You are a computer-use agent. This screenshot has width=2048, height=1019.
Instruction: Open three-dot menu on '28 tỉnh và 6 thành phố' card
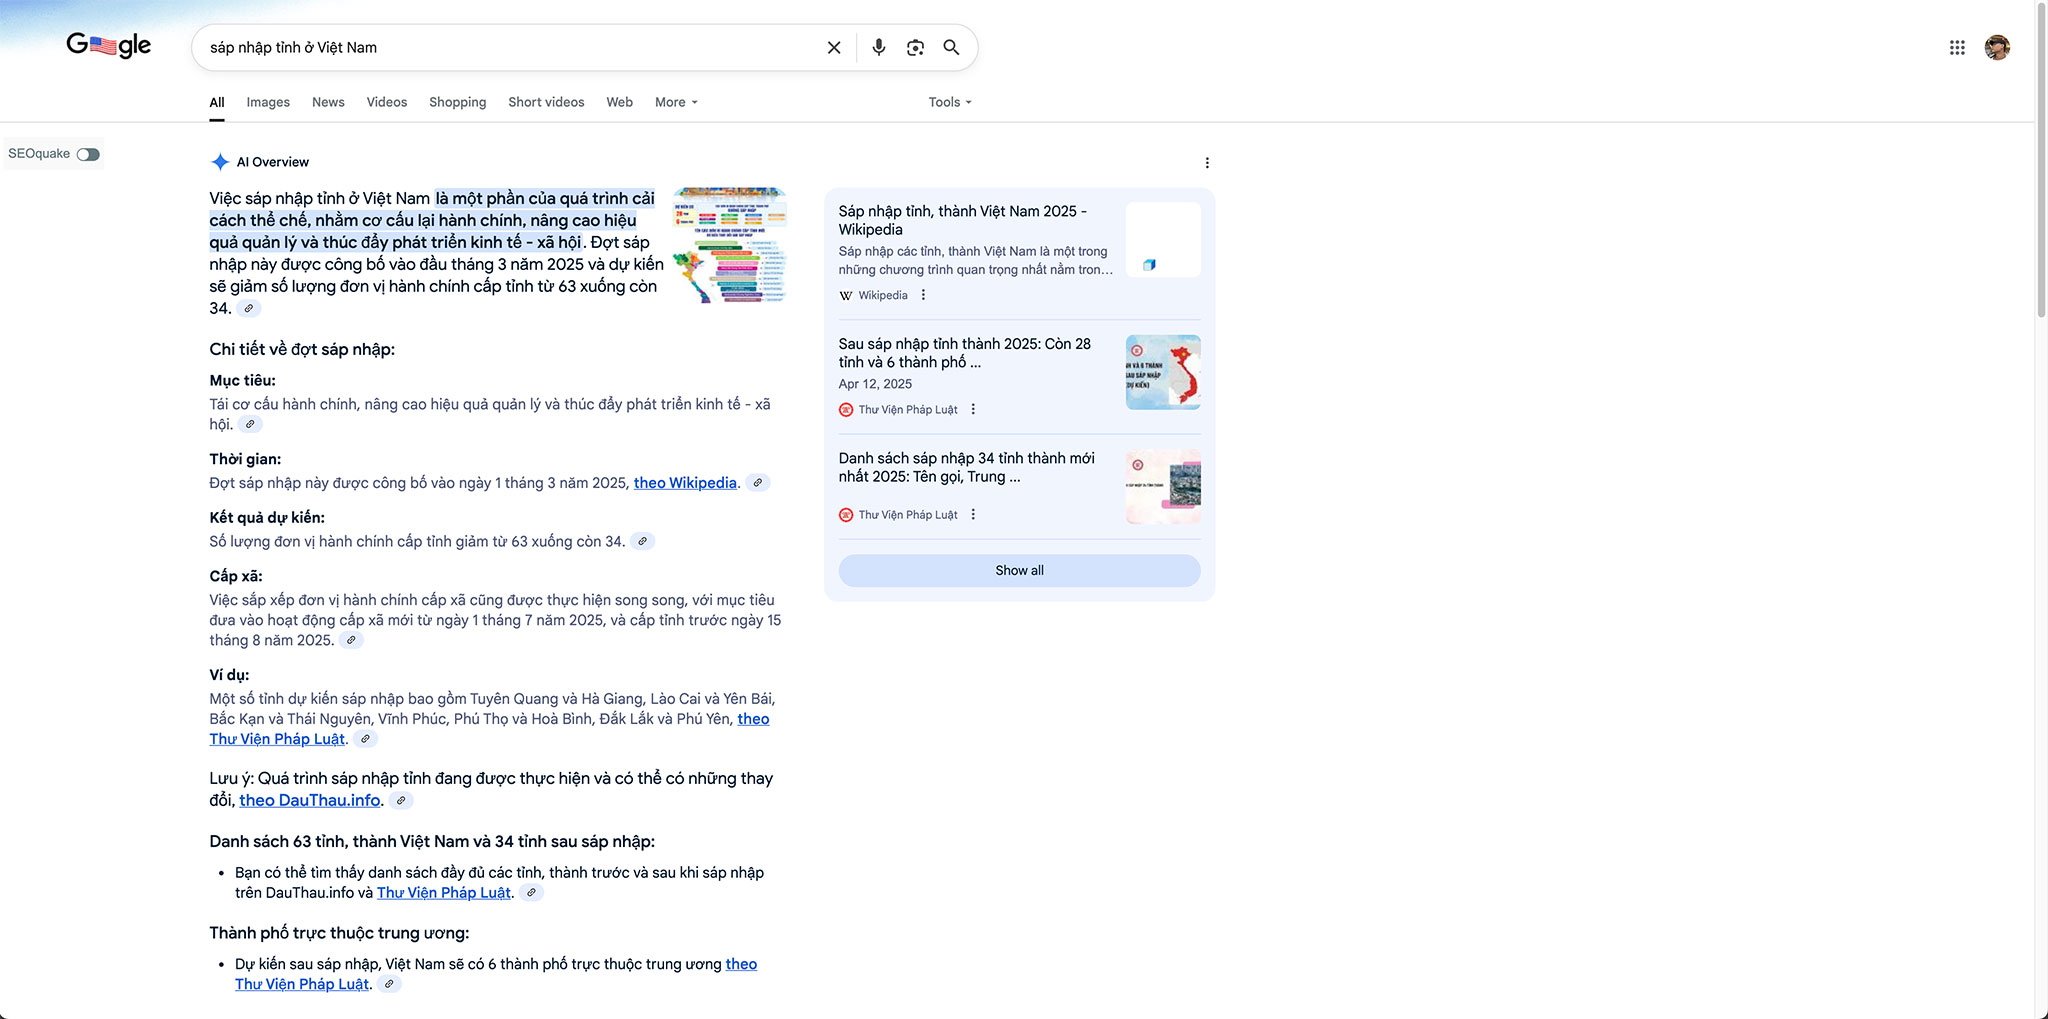[x=973, y=409]
